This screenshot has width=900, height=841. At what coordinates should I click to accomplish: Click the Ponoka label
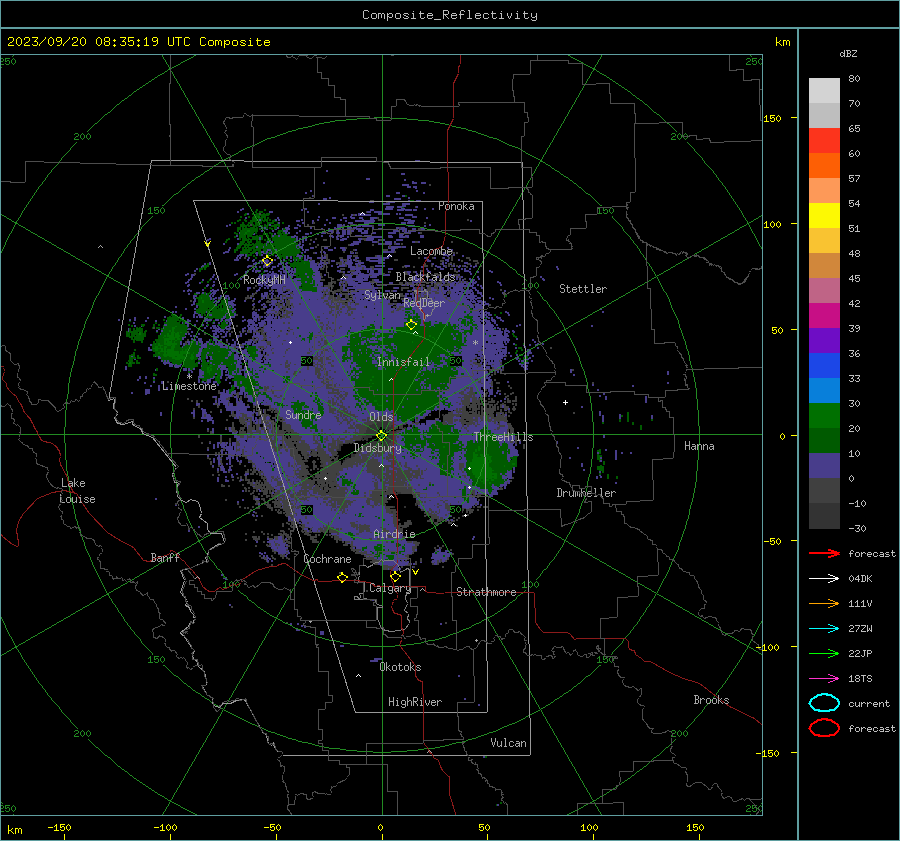tap(456, 207)
